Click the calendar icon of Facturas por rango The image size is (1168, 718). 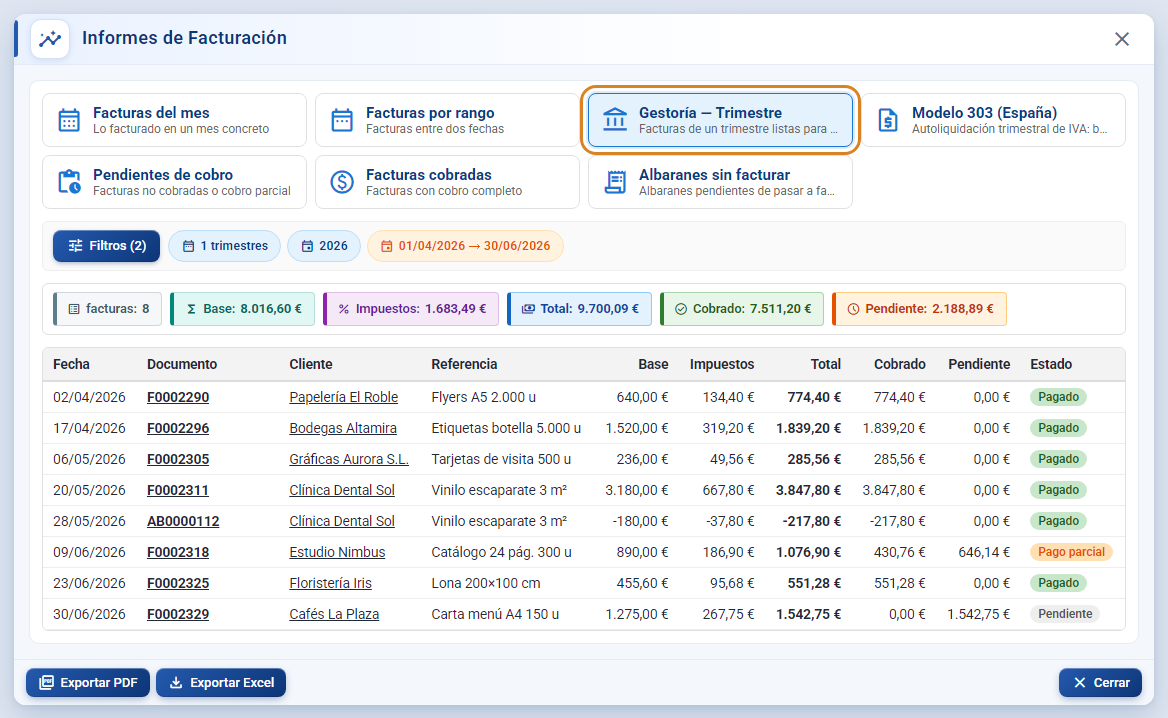[x=342, y=120]
